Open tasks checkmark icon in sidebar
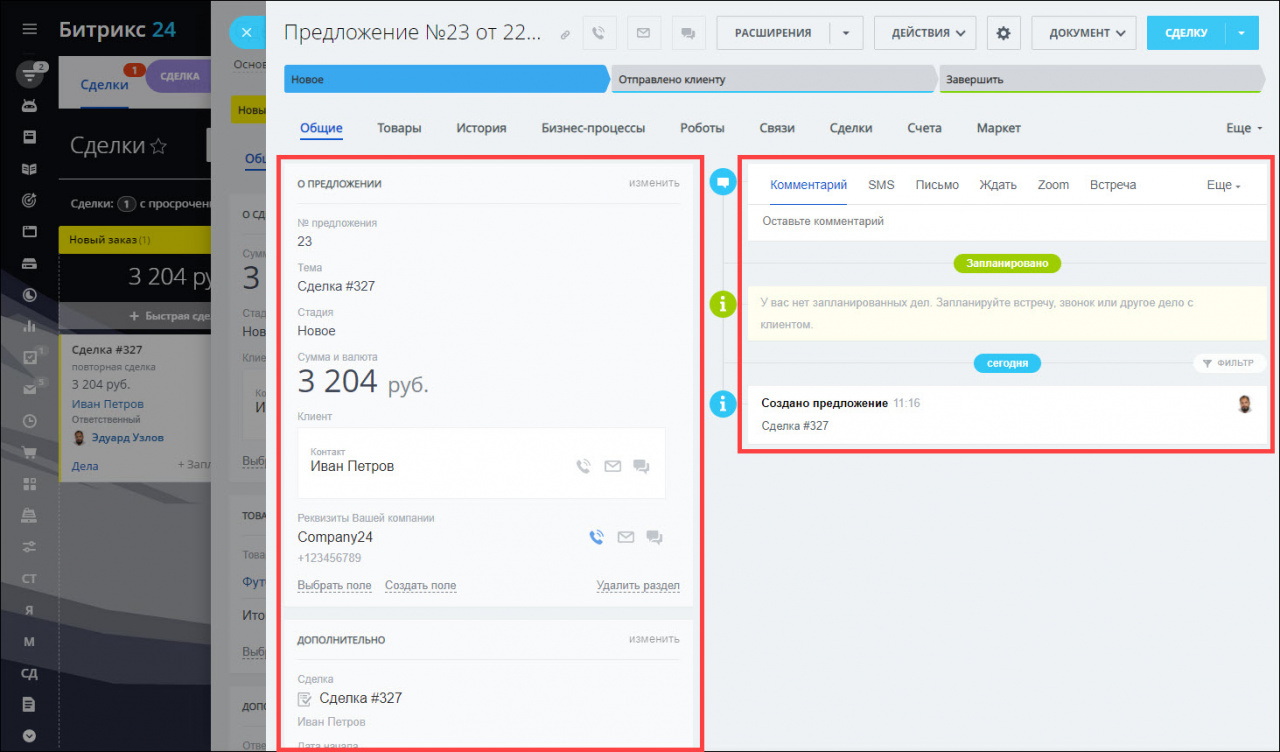 click(29, 357)
